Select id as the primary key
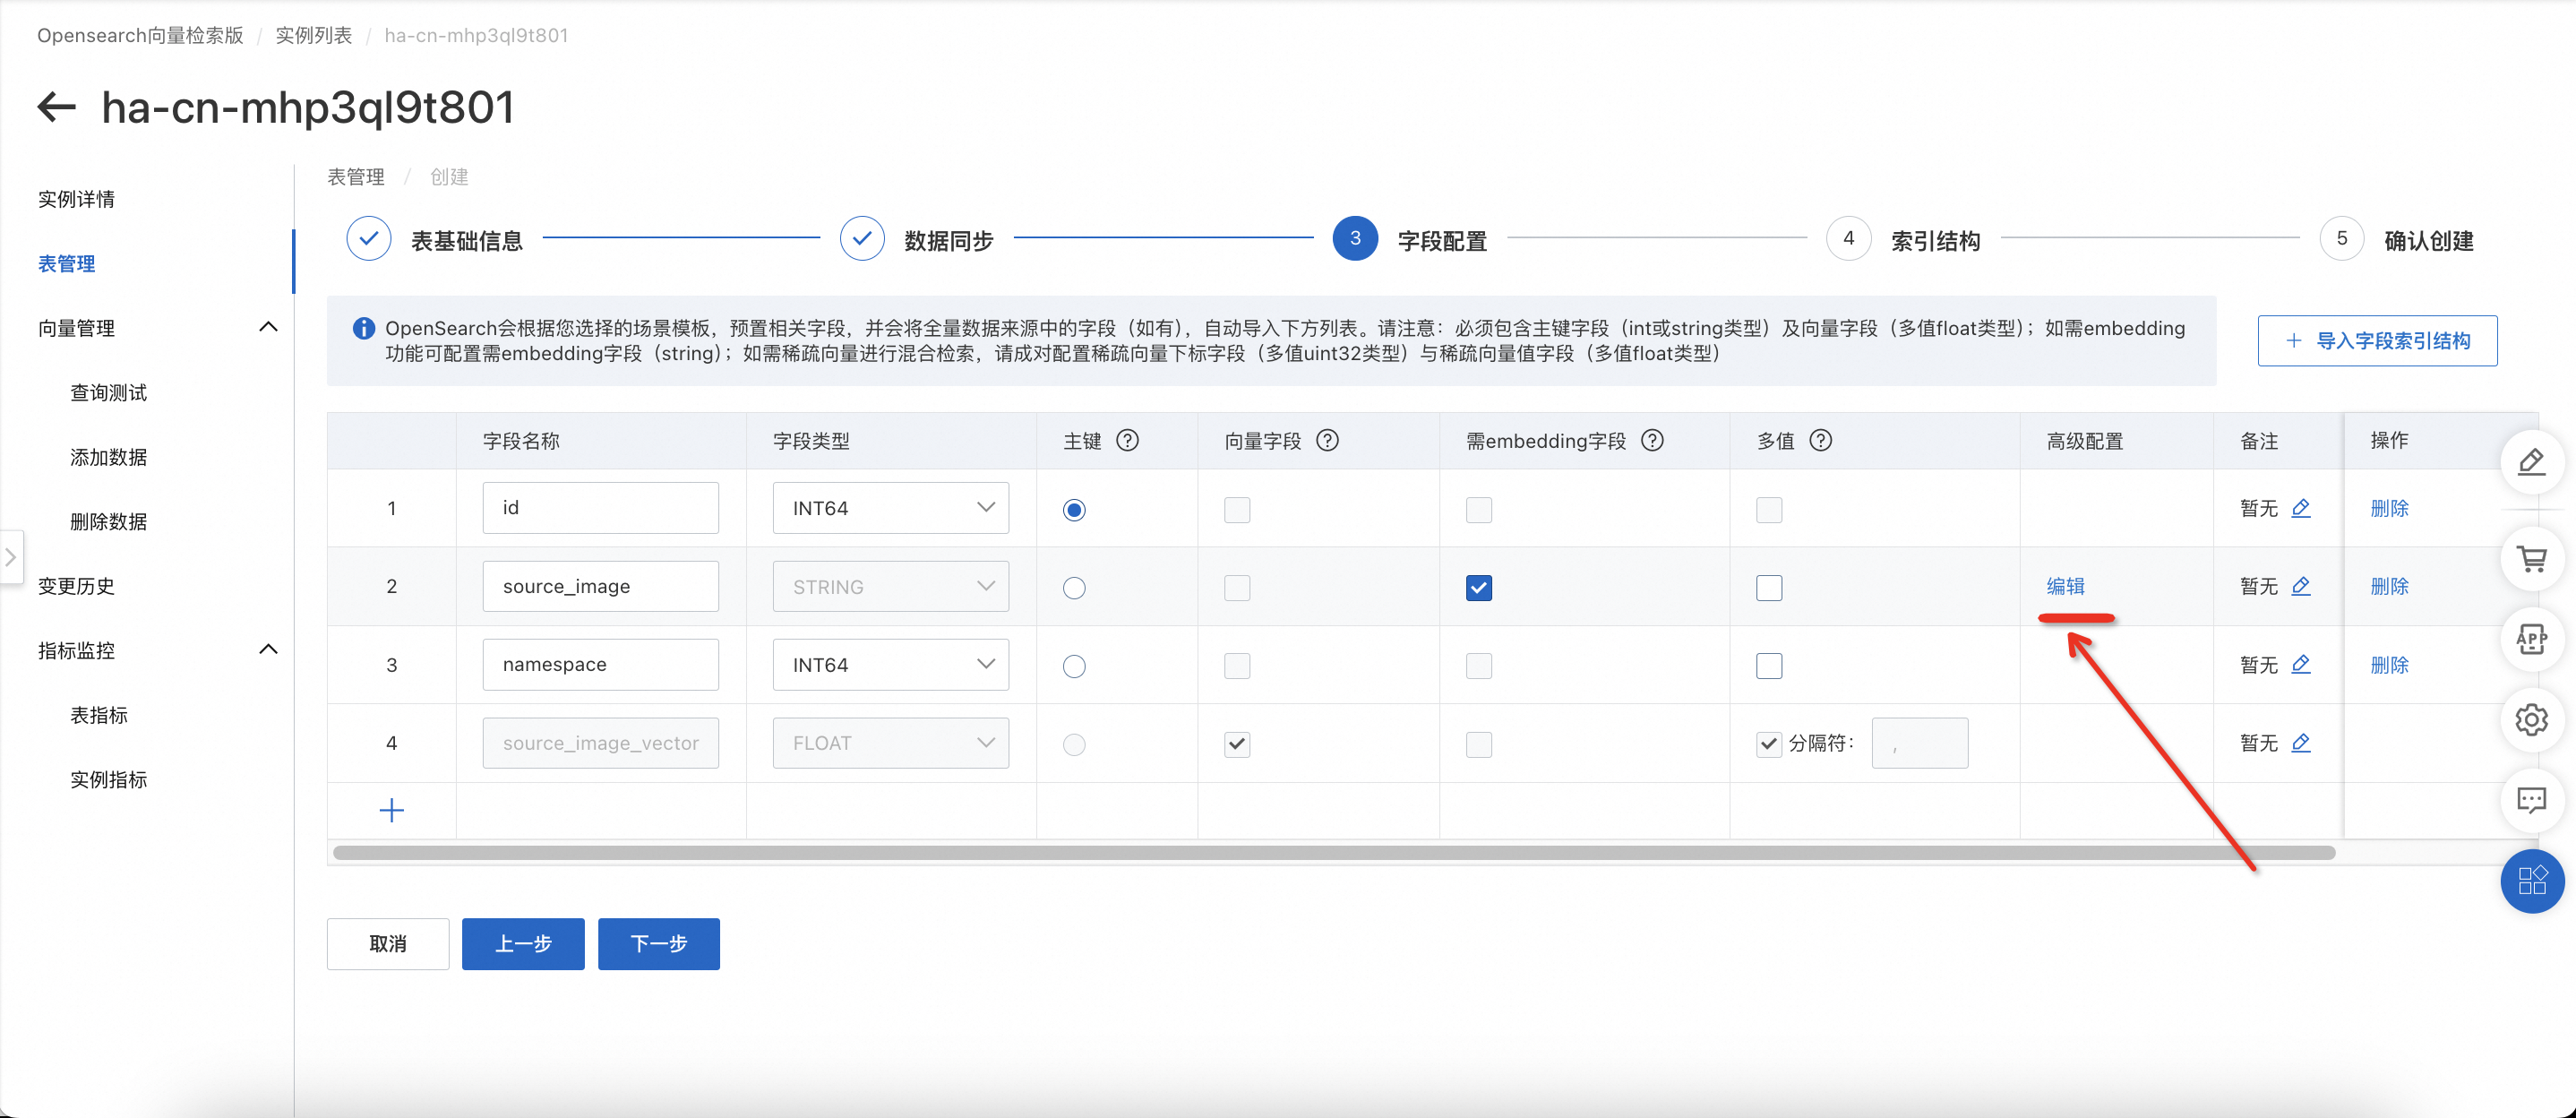Screen dimensions: 2576x1118 (1074, 510)
